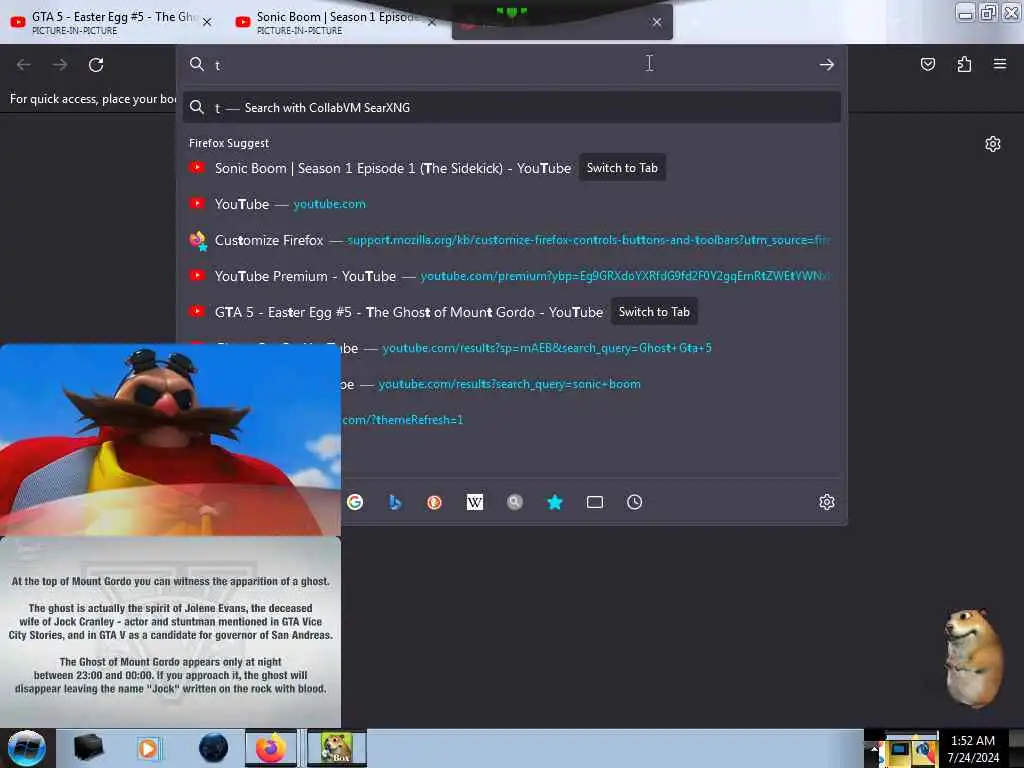Image resolution: width=1024 pixels, height=768 pixels.
Task: Switch to Tab for Sonic Boom episode
Action: pos(622,168)
